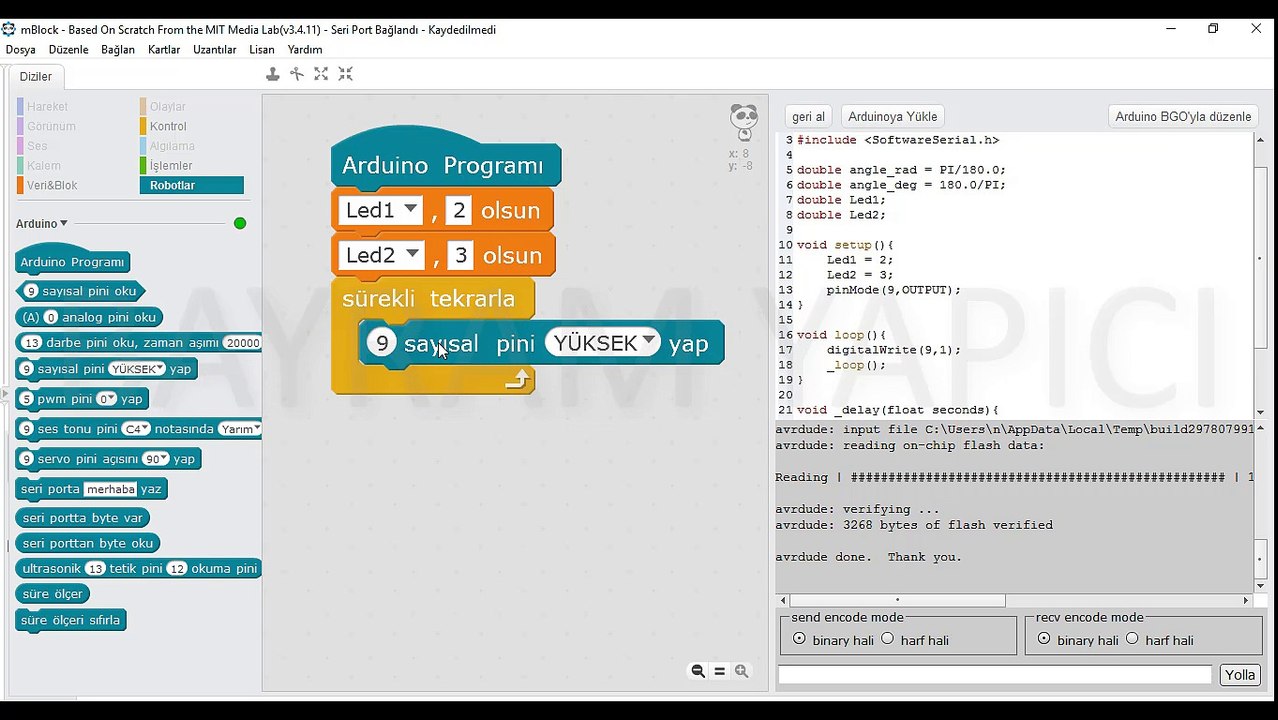Image resolution: width=1278 pixels, height=720 pixels.
Task: Click the panda sprite thumbnail icon
Action: (x=743, y=123)
